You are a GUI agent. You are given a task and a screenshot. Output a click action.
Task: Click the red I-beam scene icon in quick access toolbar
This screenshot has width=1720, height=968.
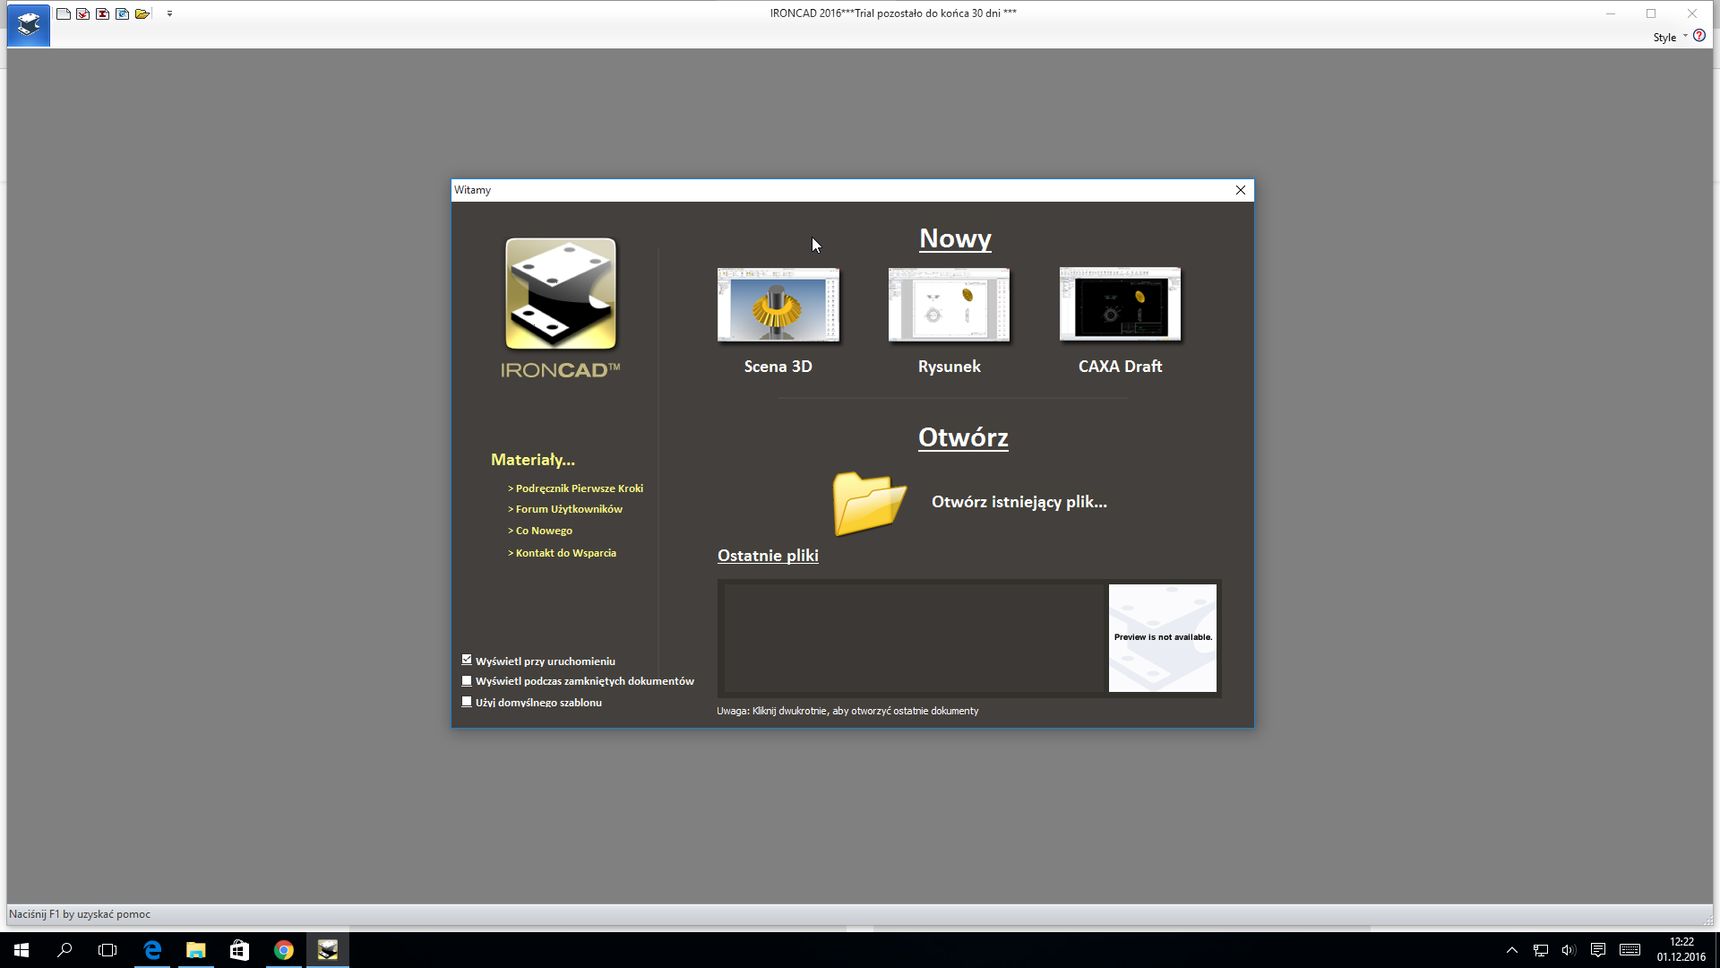coord(102,14)
